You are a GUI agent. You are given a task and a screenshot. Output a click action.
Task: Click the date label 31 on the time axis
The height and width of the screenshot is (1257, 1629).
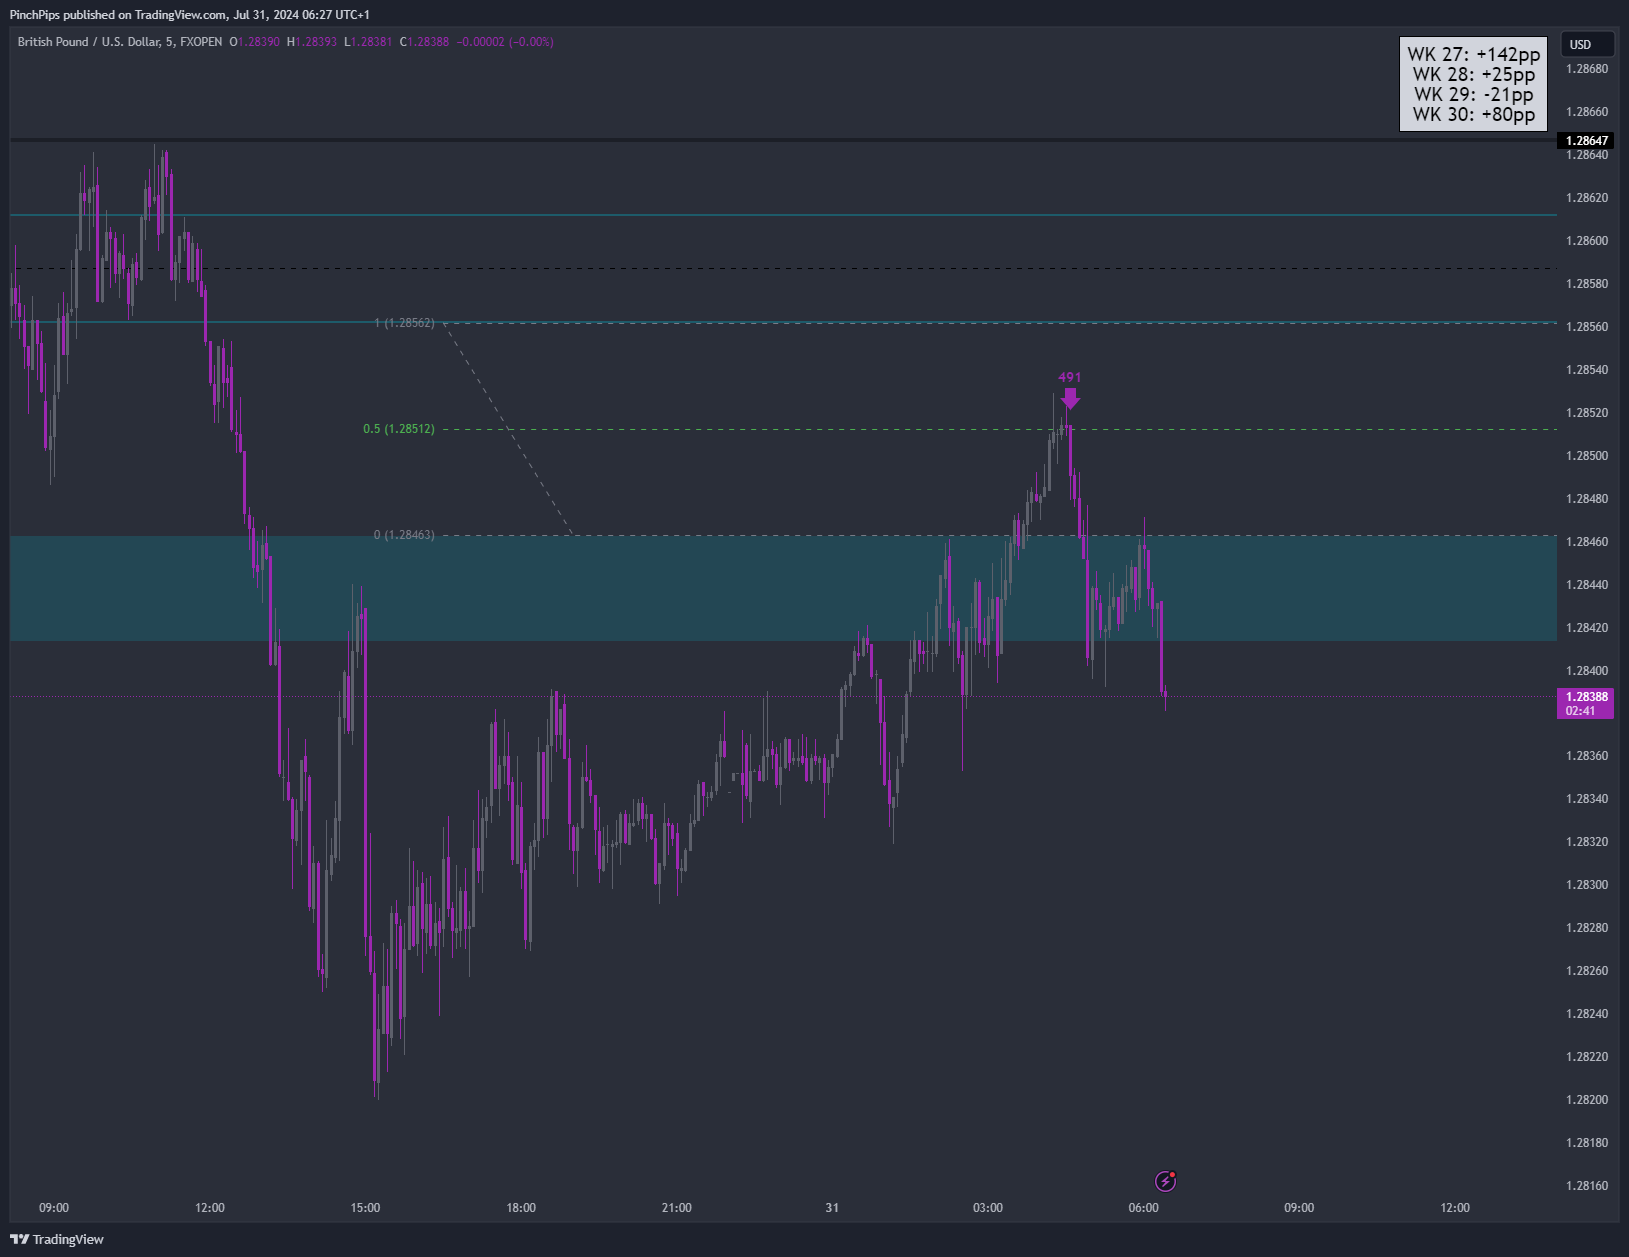click(x=832, y=1208)
